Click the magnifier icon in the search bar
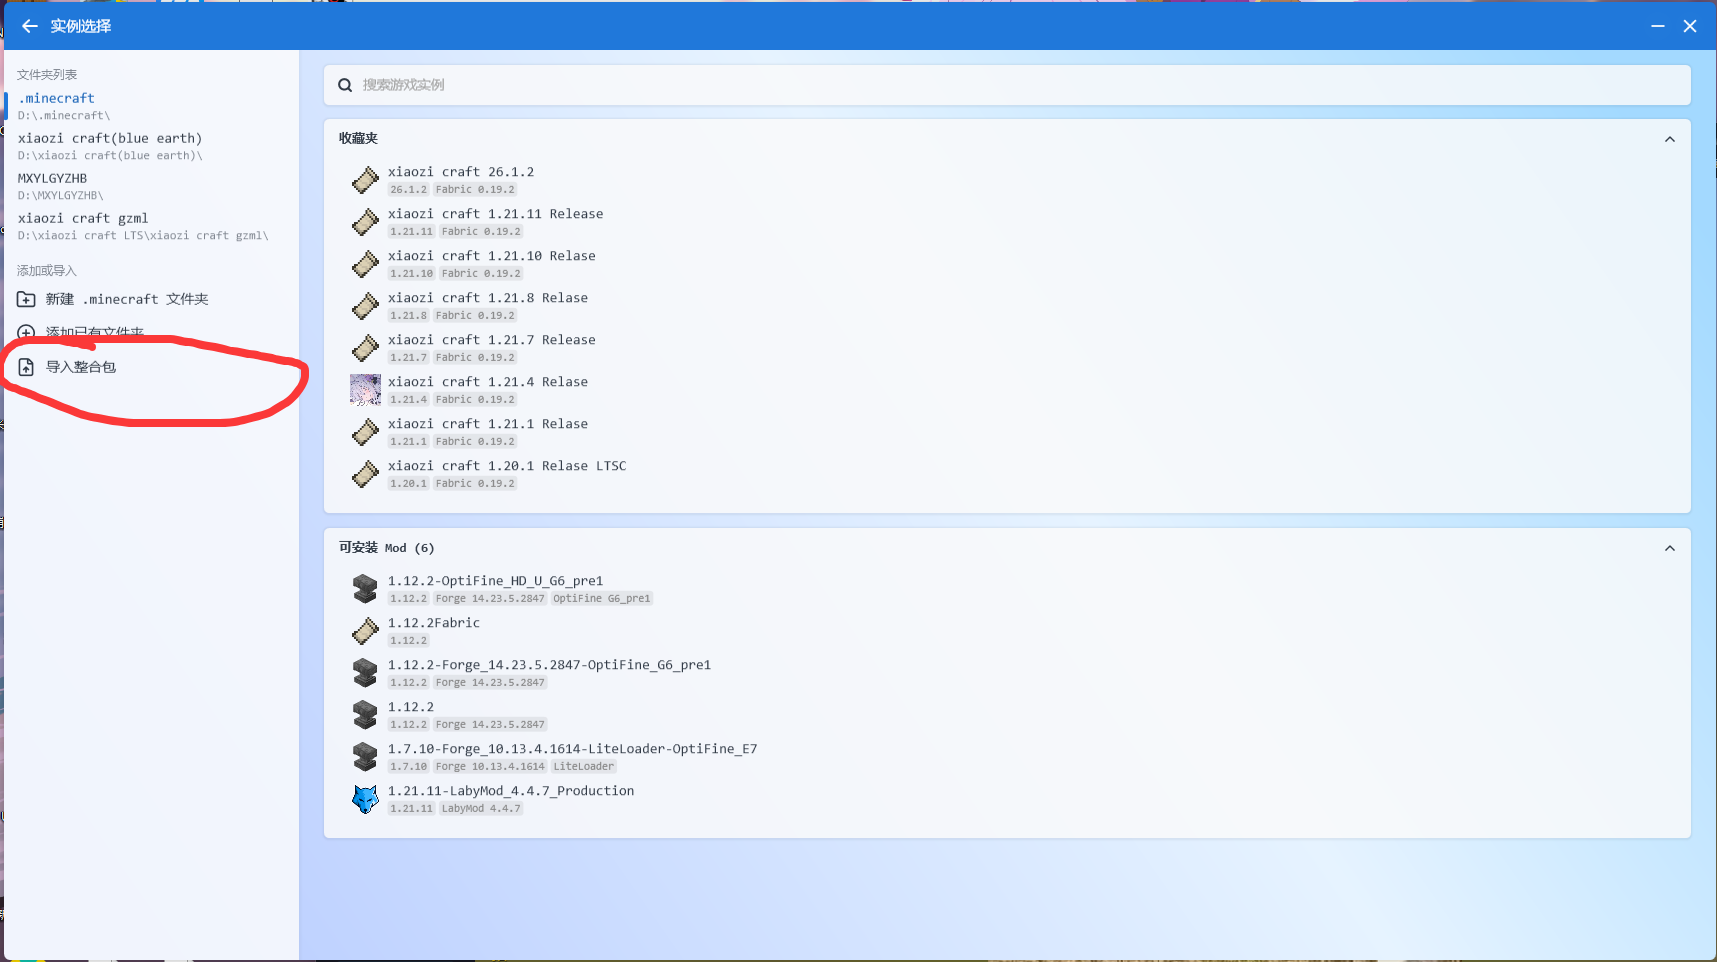 click(x=345, y=85)
